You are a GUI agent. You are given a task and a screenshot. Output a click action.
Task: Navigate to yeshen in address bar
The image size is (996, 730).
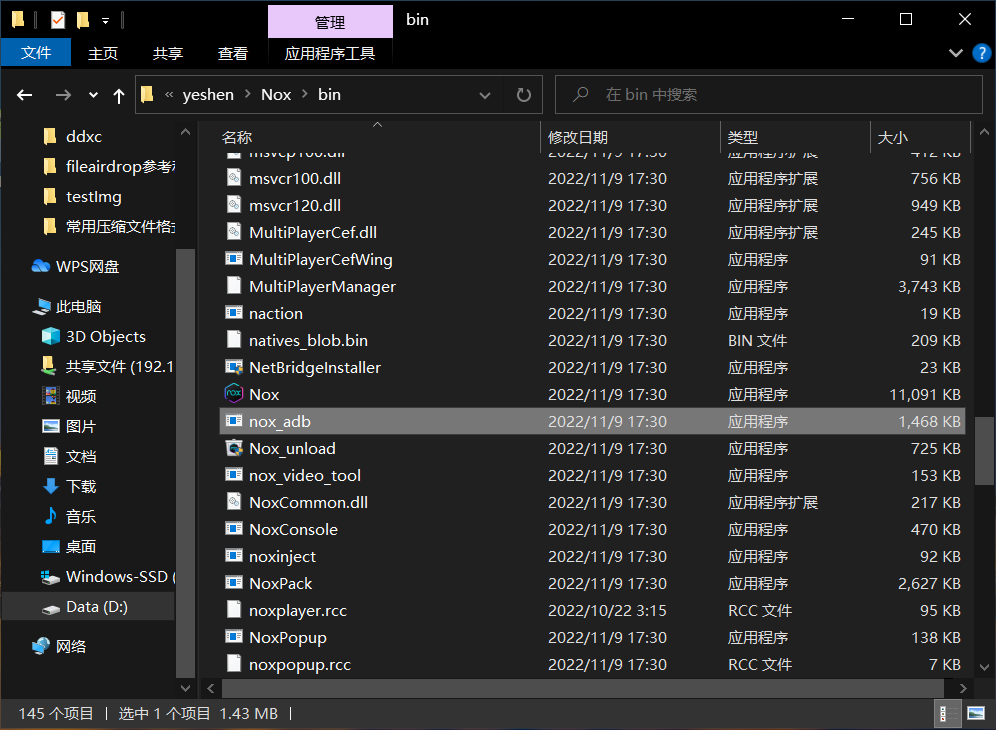click(208, 95)
